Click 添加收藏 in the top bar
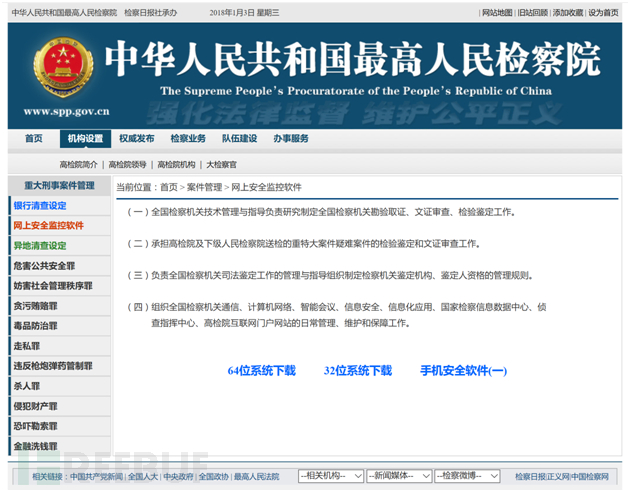This screenshot has width=630, height=492. [568, 13]
